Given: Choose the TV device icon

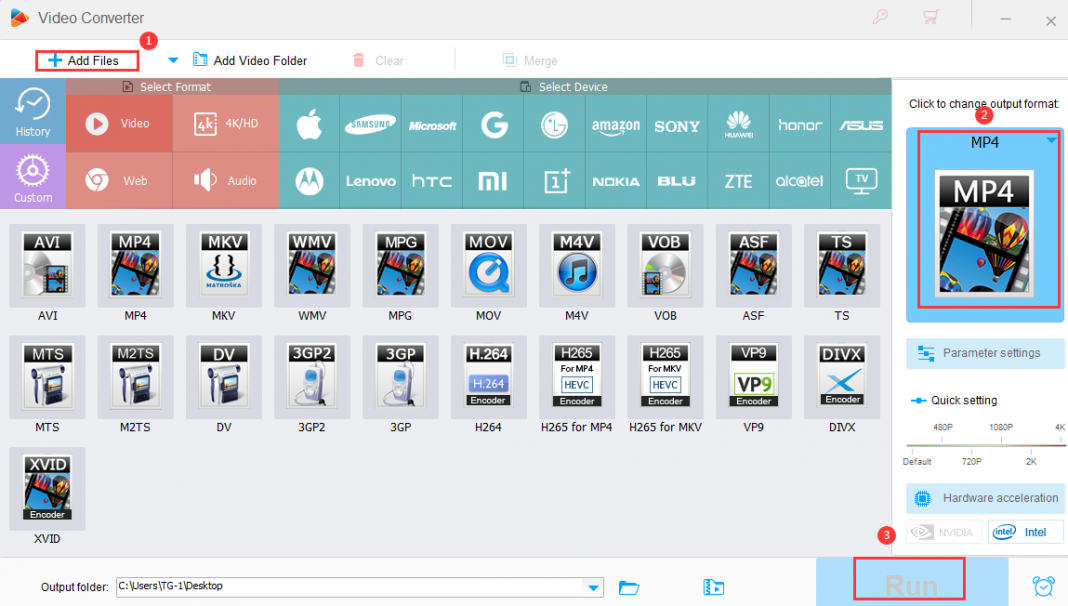Looking at the screenshot, I should click(x=861, y=180).
